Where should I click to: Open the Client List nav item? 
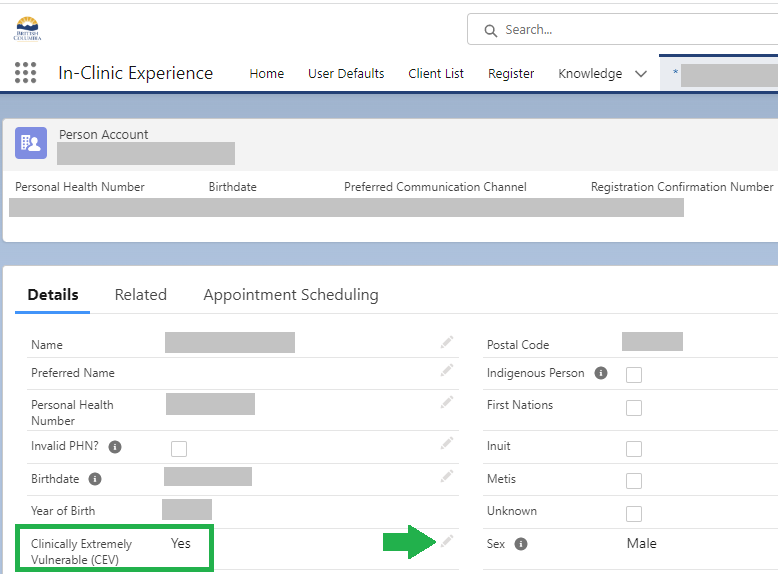(x=436, y=74)
